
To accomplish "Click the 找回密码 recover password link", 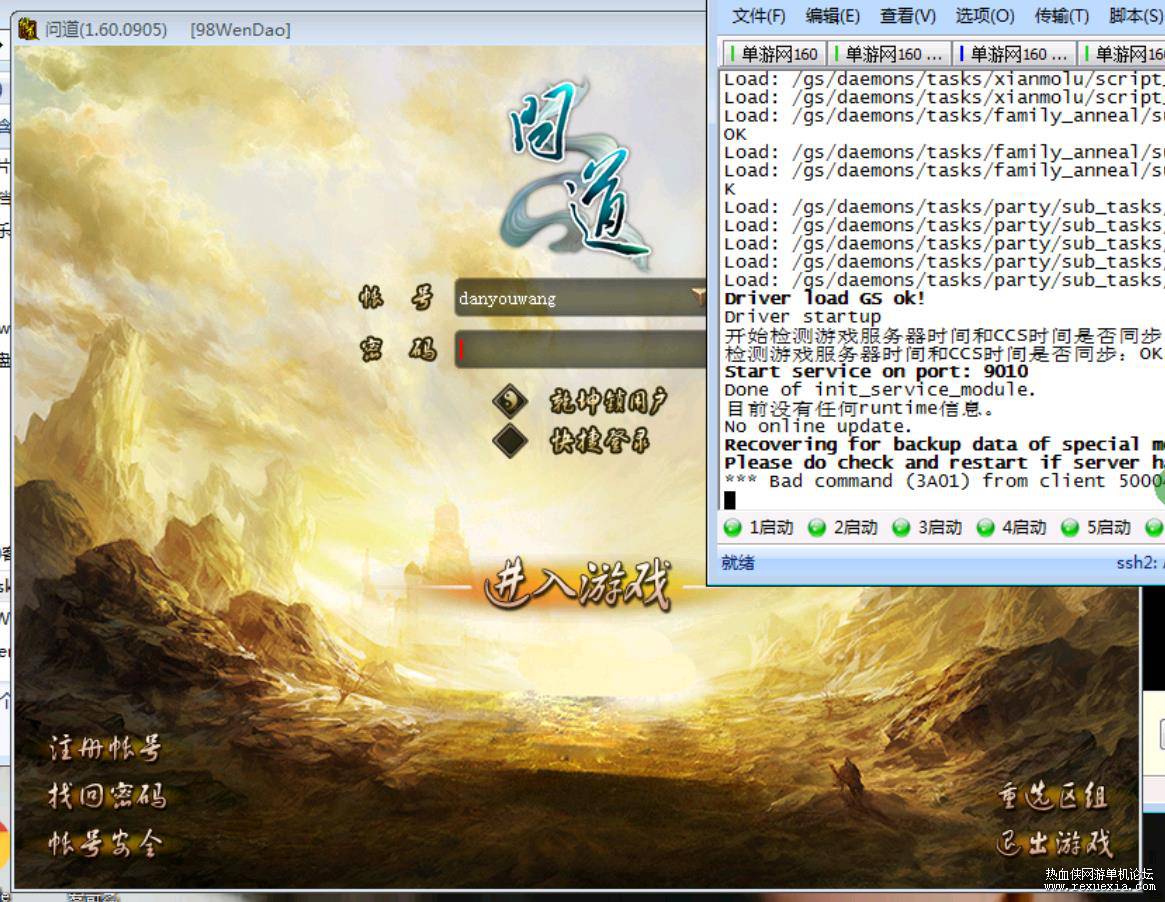I will 106,796.
